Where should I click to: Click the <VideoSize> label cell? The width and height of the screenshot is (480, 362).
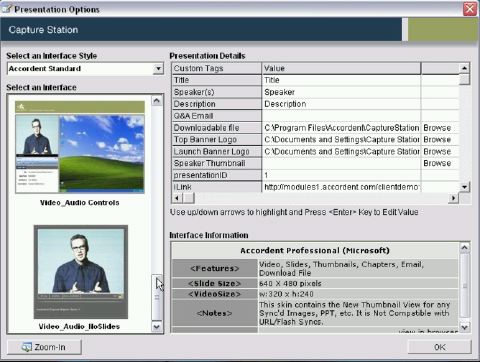215,294
